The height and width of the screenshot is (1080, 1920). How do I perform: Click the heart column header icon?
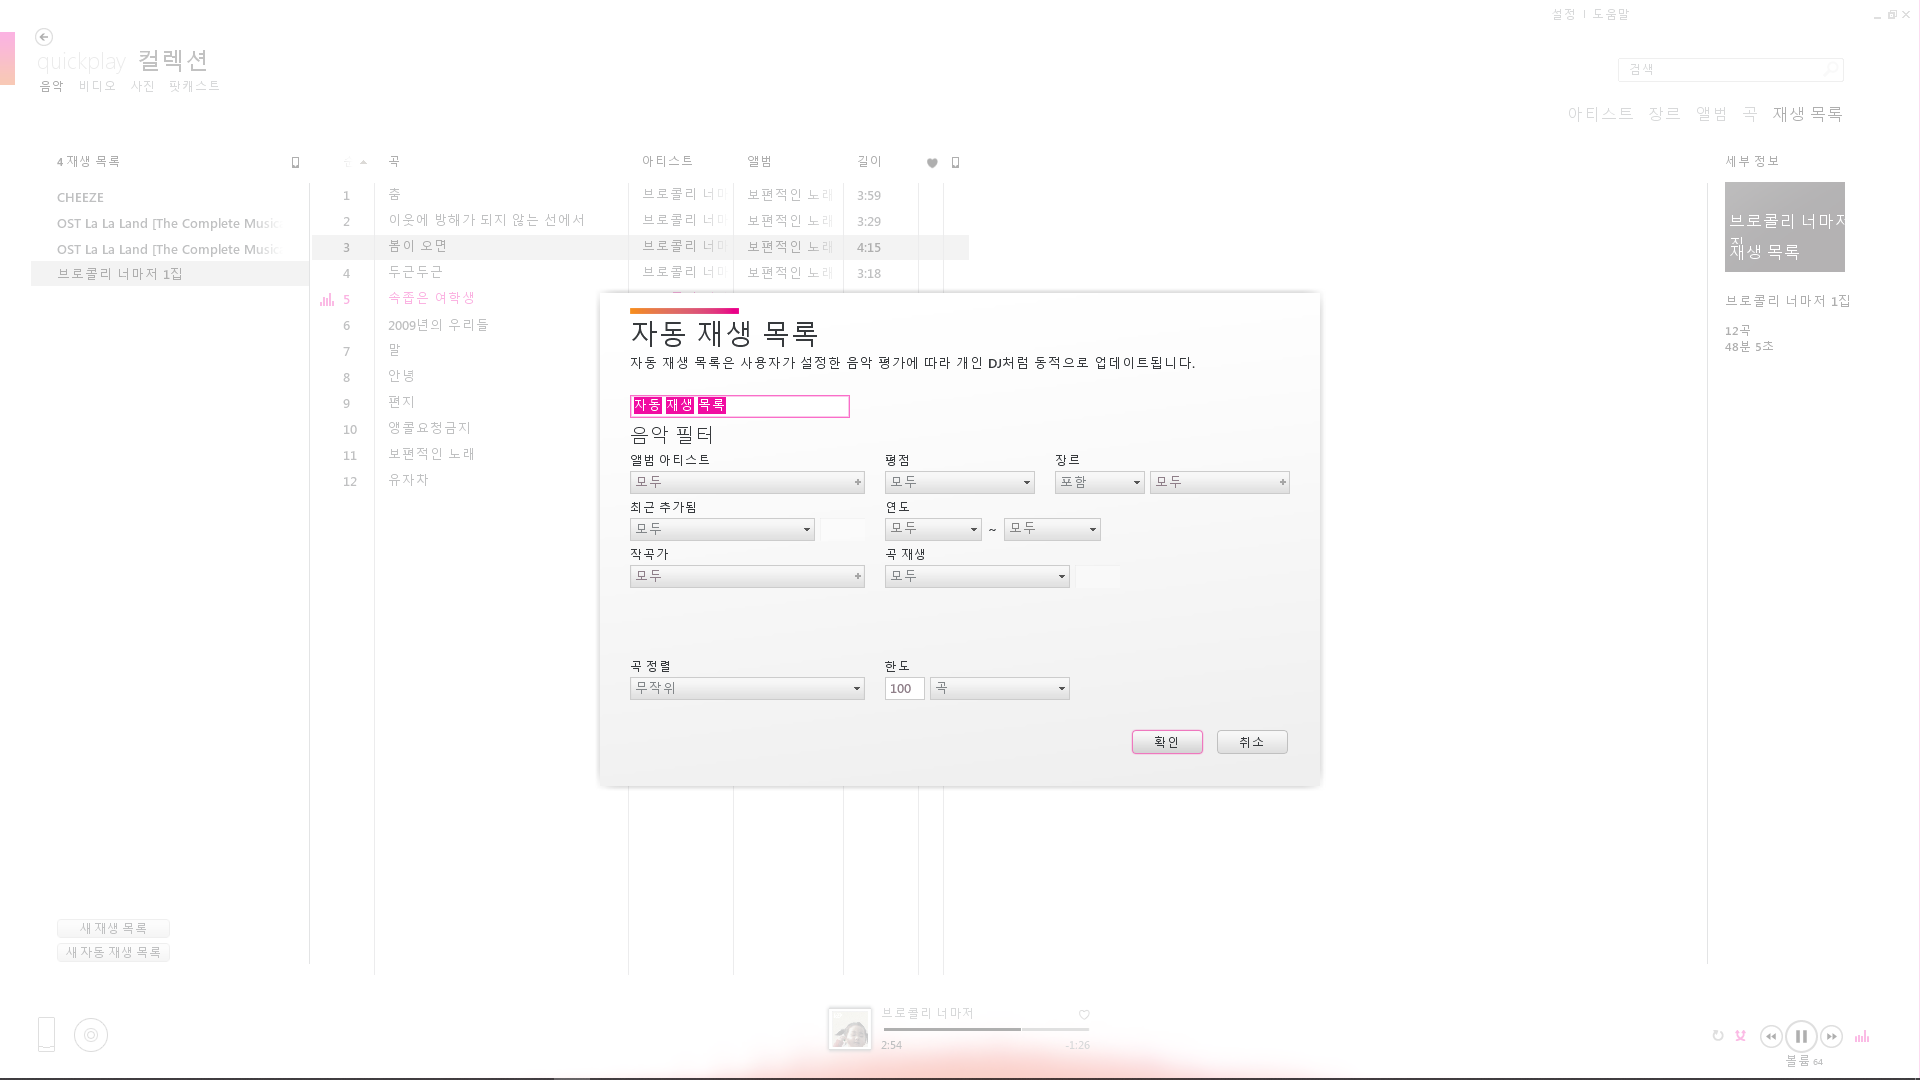(x=932, y=163)
